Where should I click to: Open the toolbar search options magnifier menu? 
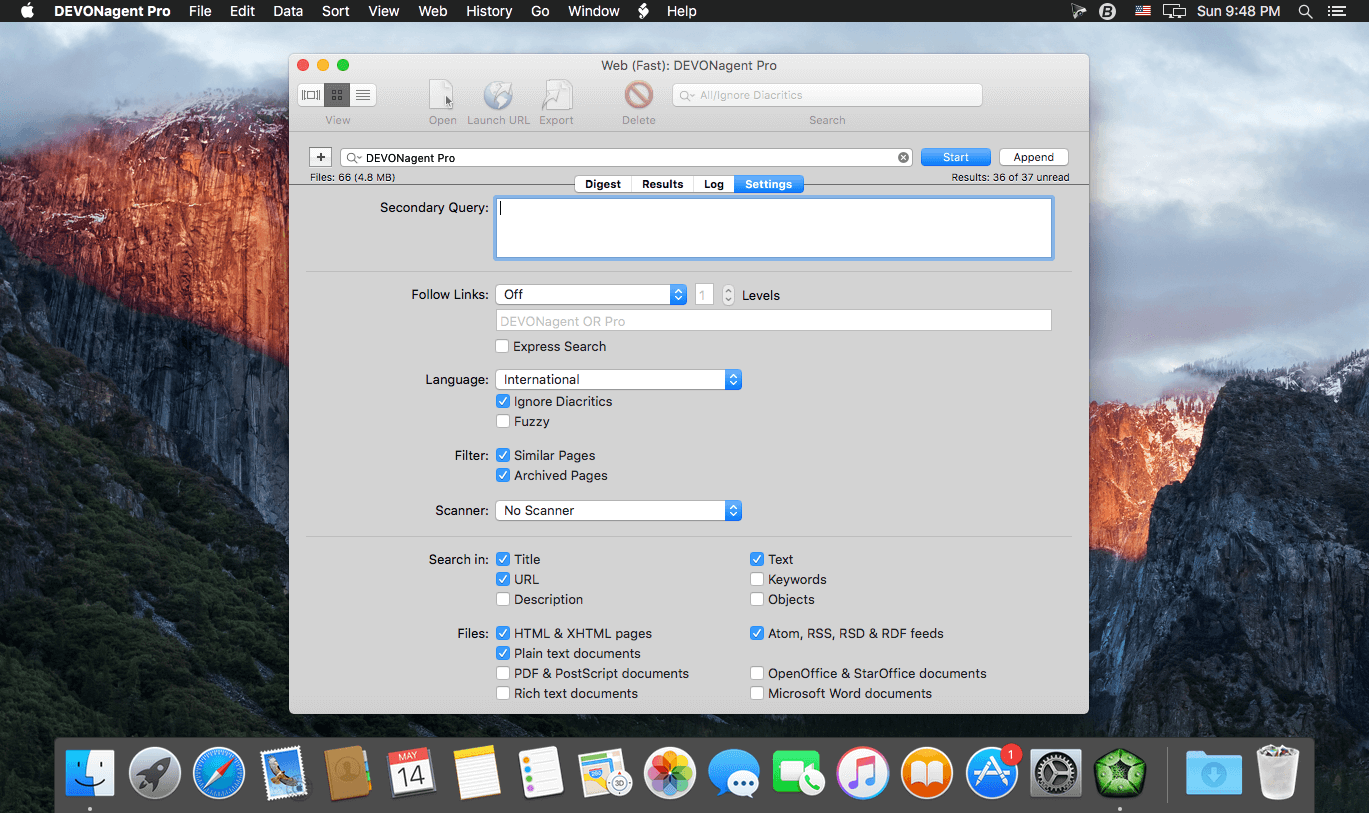point(687,96)
